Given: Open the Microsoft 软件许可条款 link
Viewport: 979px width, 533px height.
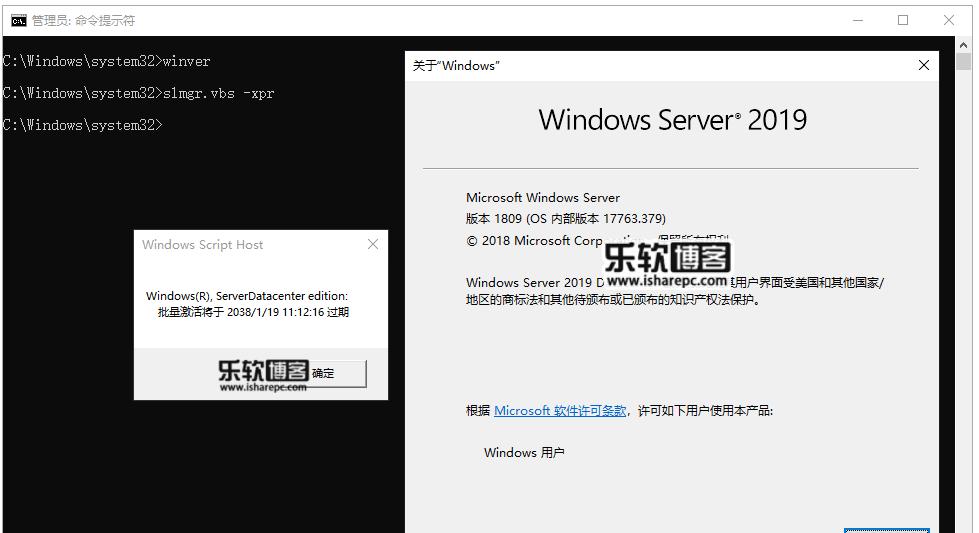Looking at the screenshot, I should coord(560,411).
